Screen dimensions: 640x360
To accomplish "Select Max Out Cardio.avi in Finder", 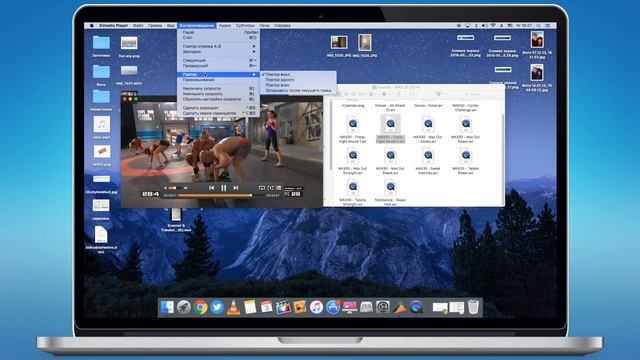I will tap(428, 129).
